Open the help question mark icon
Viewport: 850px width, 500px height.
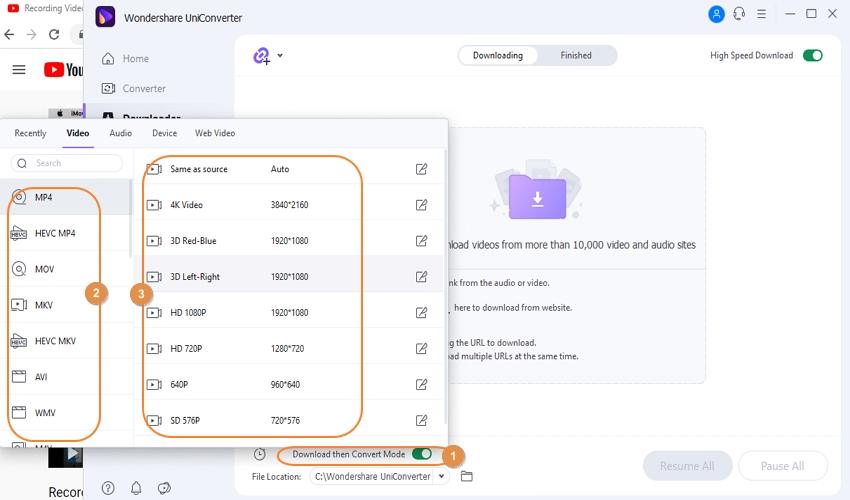108,488
